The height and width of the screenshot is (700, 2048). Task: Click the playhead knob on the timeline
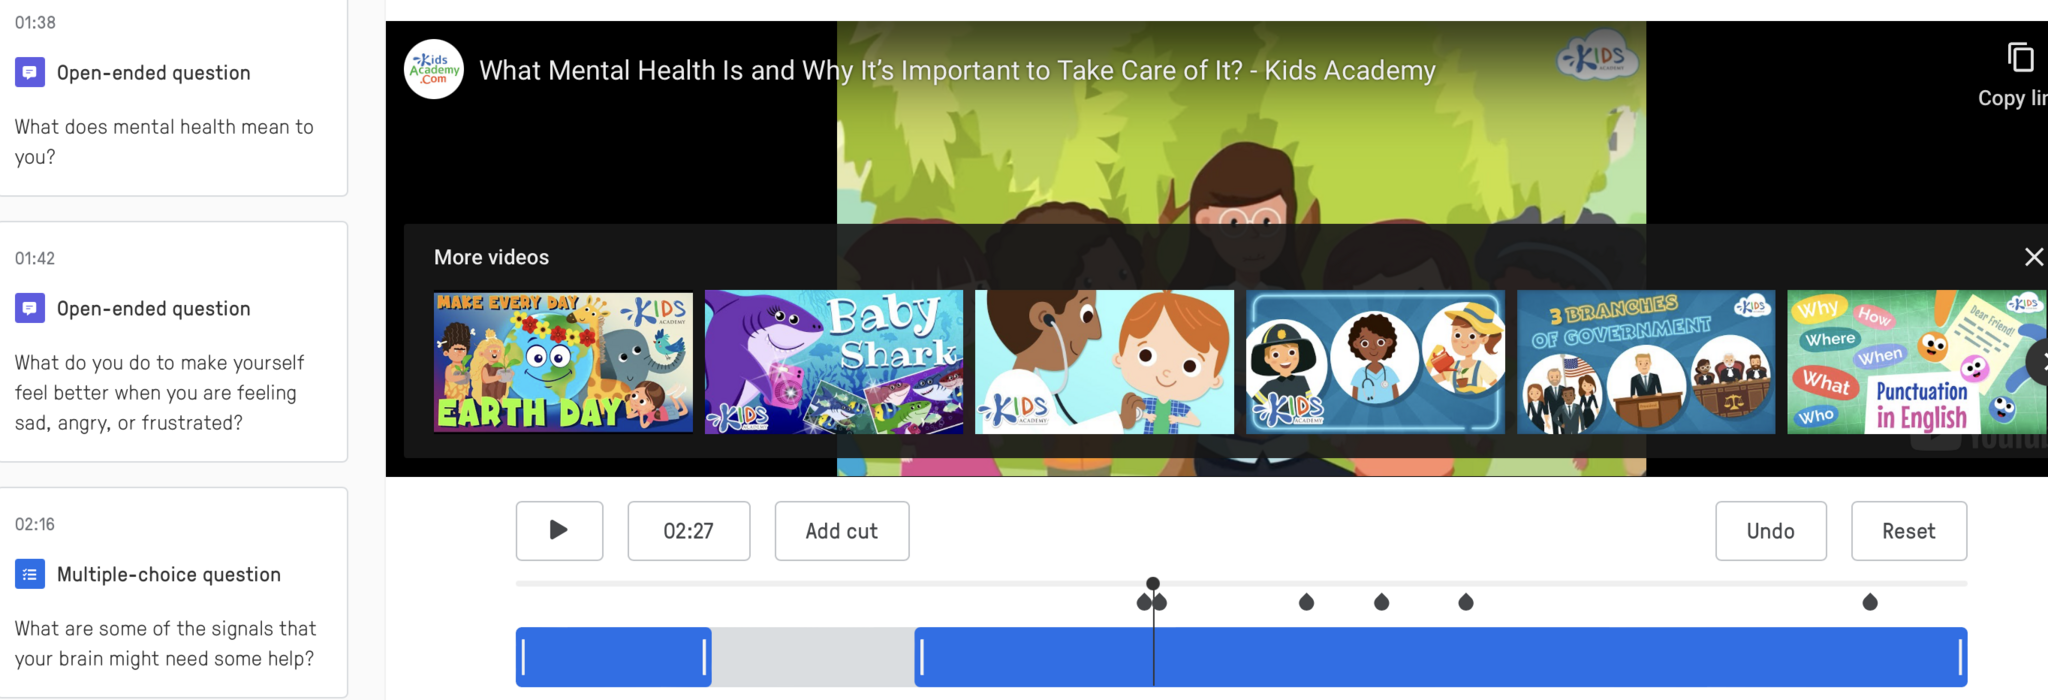click(1153, 583)
